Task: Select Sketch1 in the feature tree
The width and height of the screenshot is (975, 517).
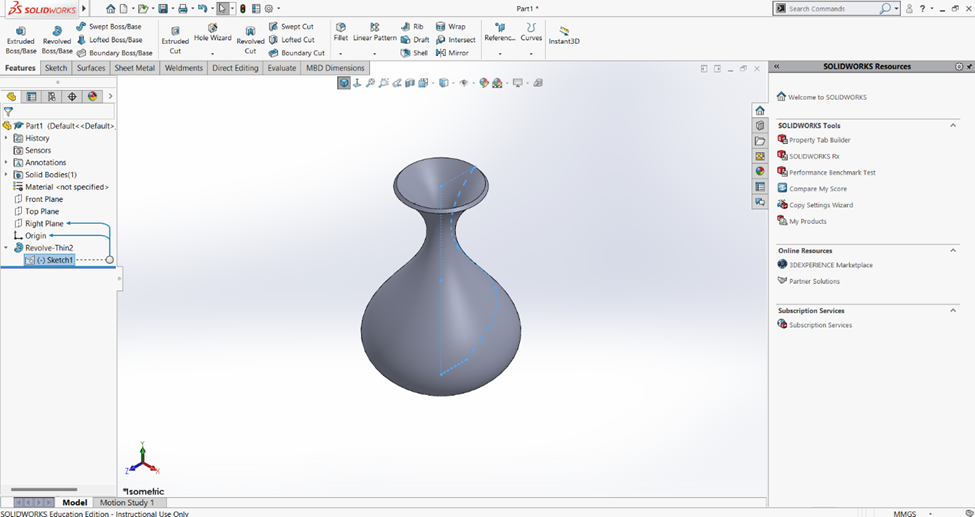Action: (x=50, y=260)
